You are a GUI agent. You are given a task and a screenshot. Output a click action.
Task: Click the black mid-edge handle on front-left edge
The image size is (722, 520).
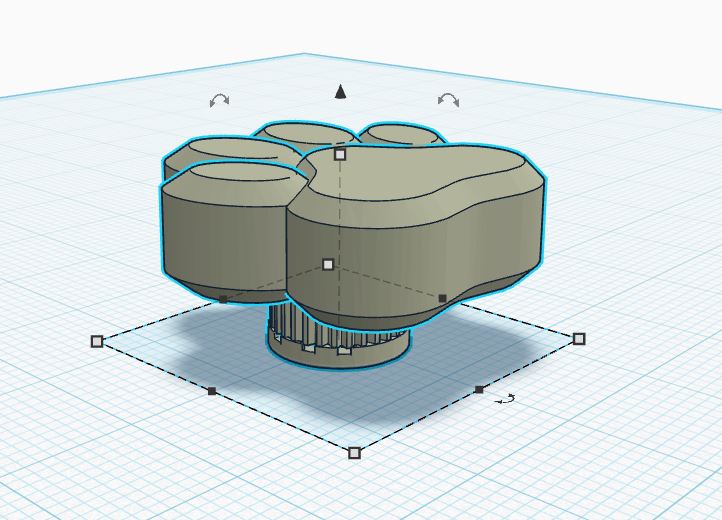click(x=212, y=391)
